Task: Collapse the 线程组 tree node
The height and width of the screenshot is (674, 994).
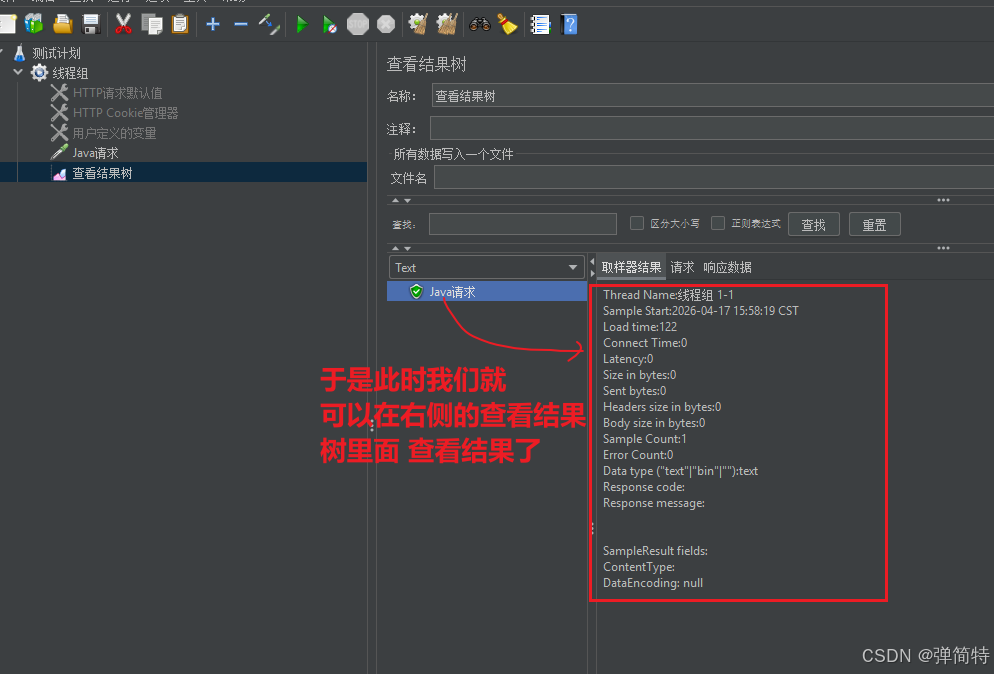Action: pos(16,72)
